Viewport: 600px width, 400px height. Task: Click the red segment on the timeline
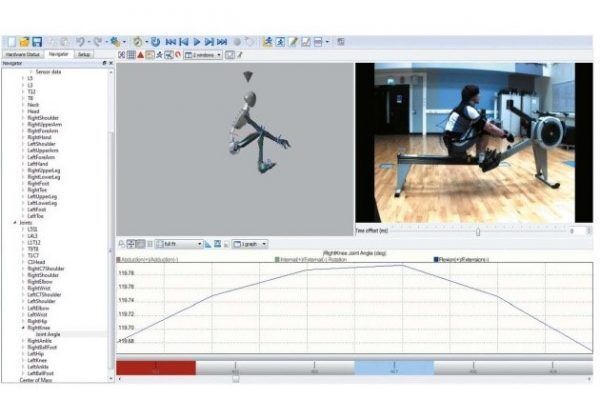(x=155, y=368)
